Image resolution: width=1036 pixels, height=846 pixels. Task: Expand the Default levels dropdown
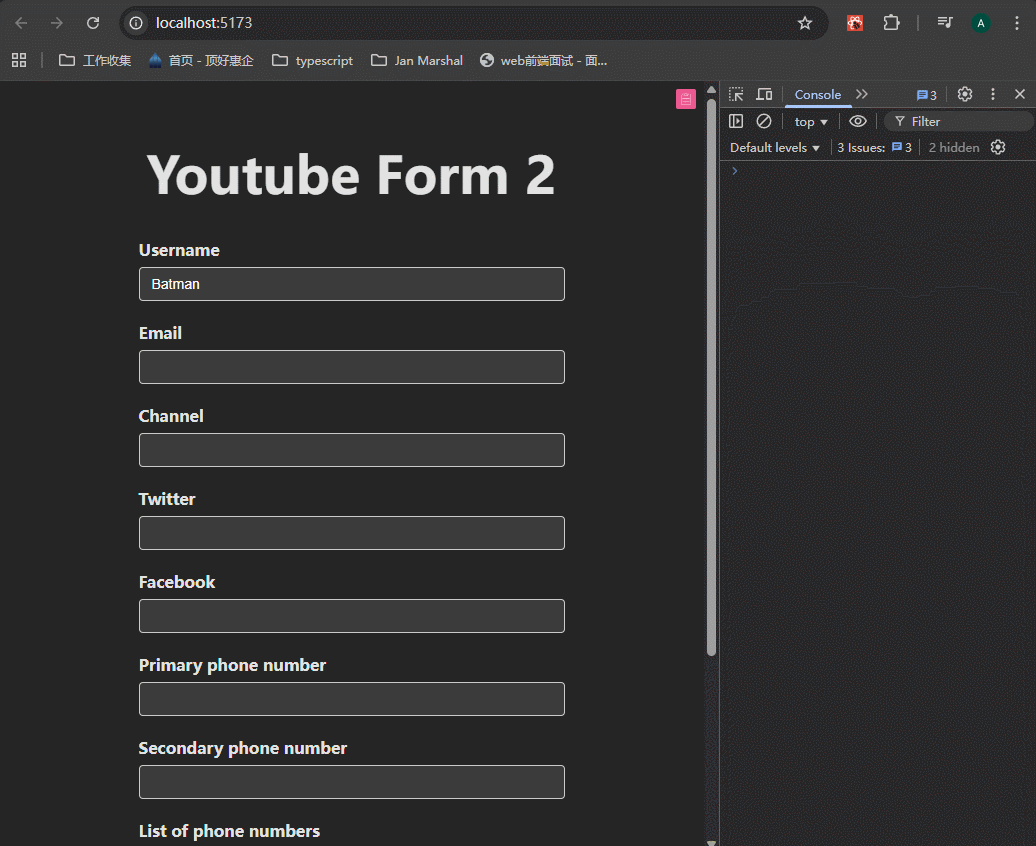[775, 147]
